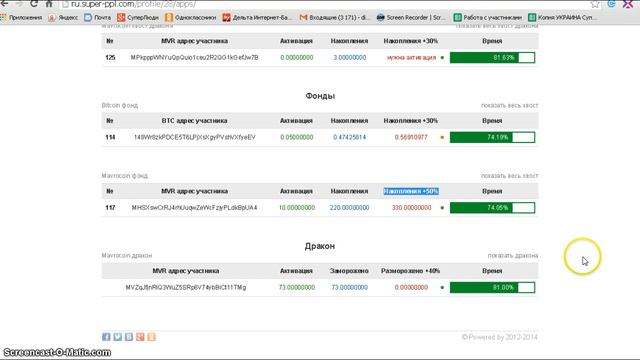Open the Яндекс bookmark
The width and height of the screenshot is (640, 360).
click(64, 18)
